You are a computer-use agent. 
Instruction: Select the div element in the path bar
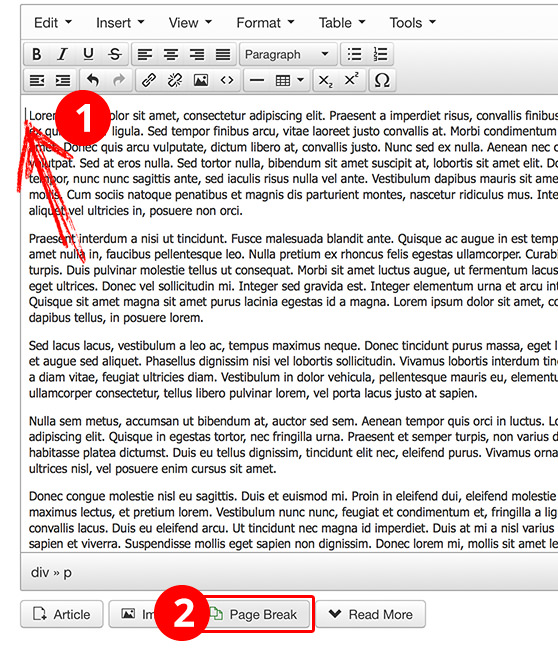(x=40, y=573)
